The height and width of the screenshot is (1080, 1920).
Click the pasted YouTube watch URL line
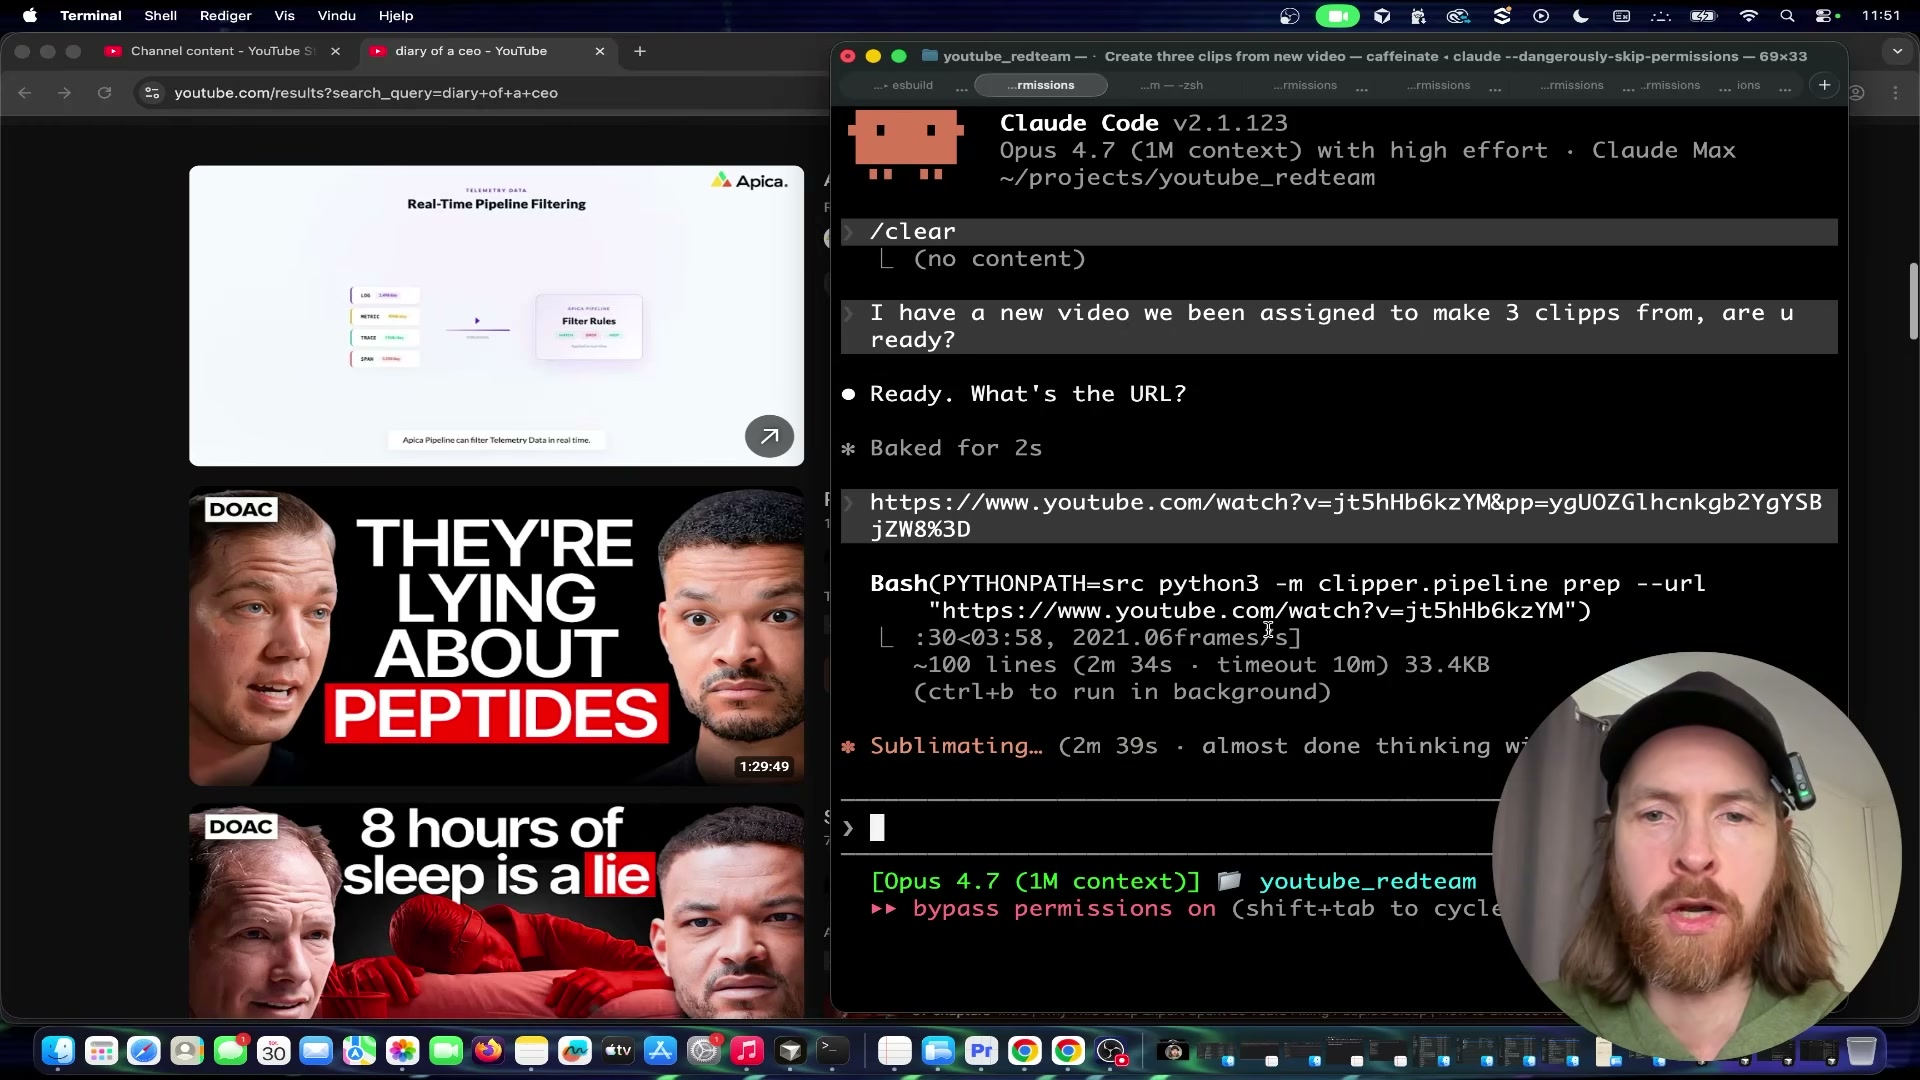pos(1339,516)
